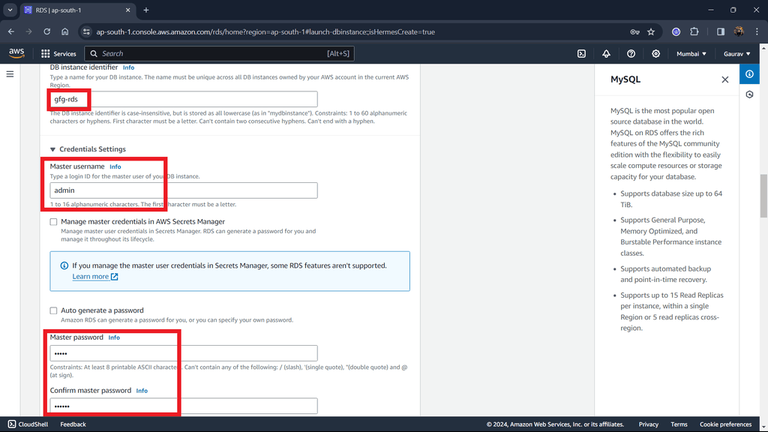Close the MySQL help panel

(x=725, y=79)
